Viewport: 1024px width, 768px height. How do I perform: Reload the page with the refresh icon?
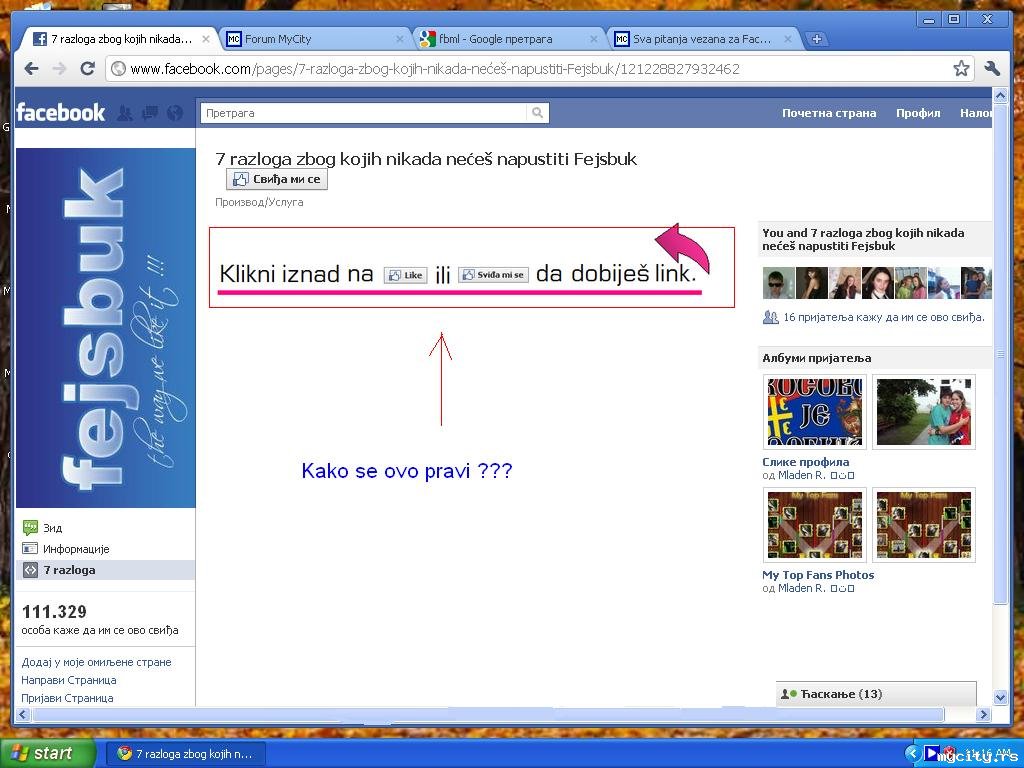(x=88, y=68)
